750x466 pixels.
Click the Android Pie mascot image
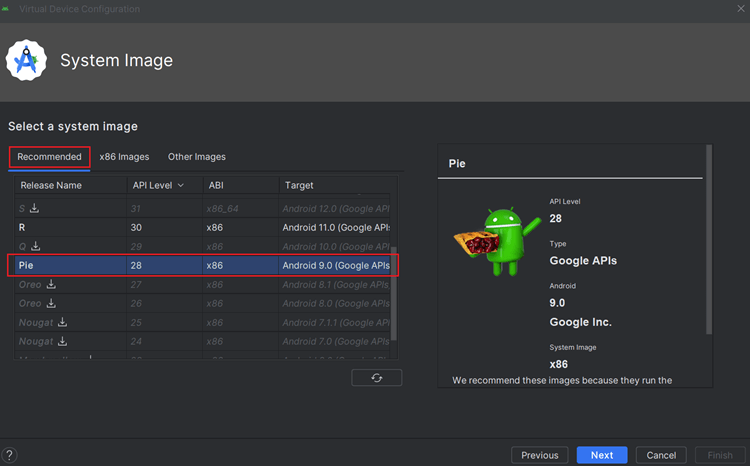pyautogui.click(x=497, y=241)
